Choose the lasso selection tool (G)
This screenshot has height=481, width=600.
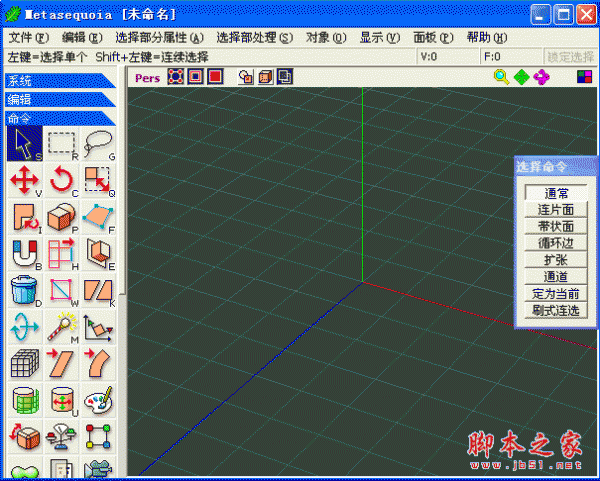pos(98,143)
